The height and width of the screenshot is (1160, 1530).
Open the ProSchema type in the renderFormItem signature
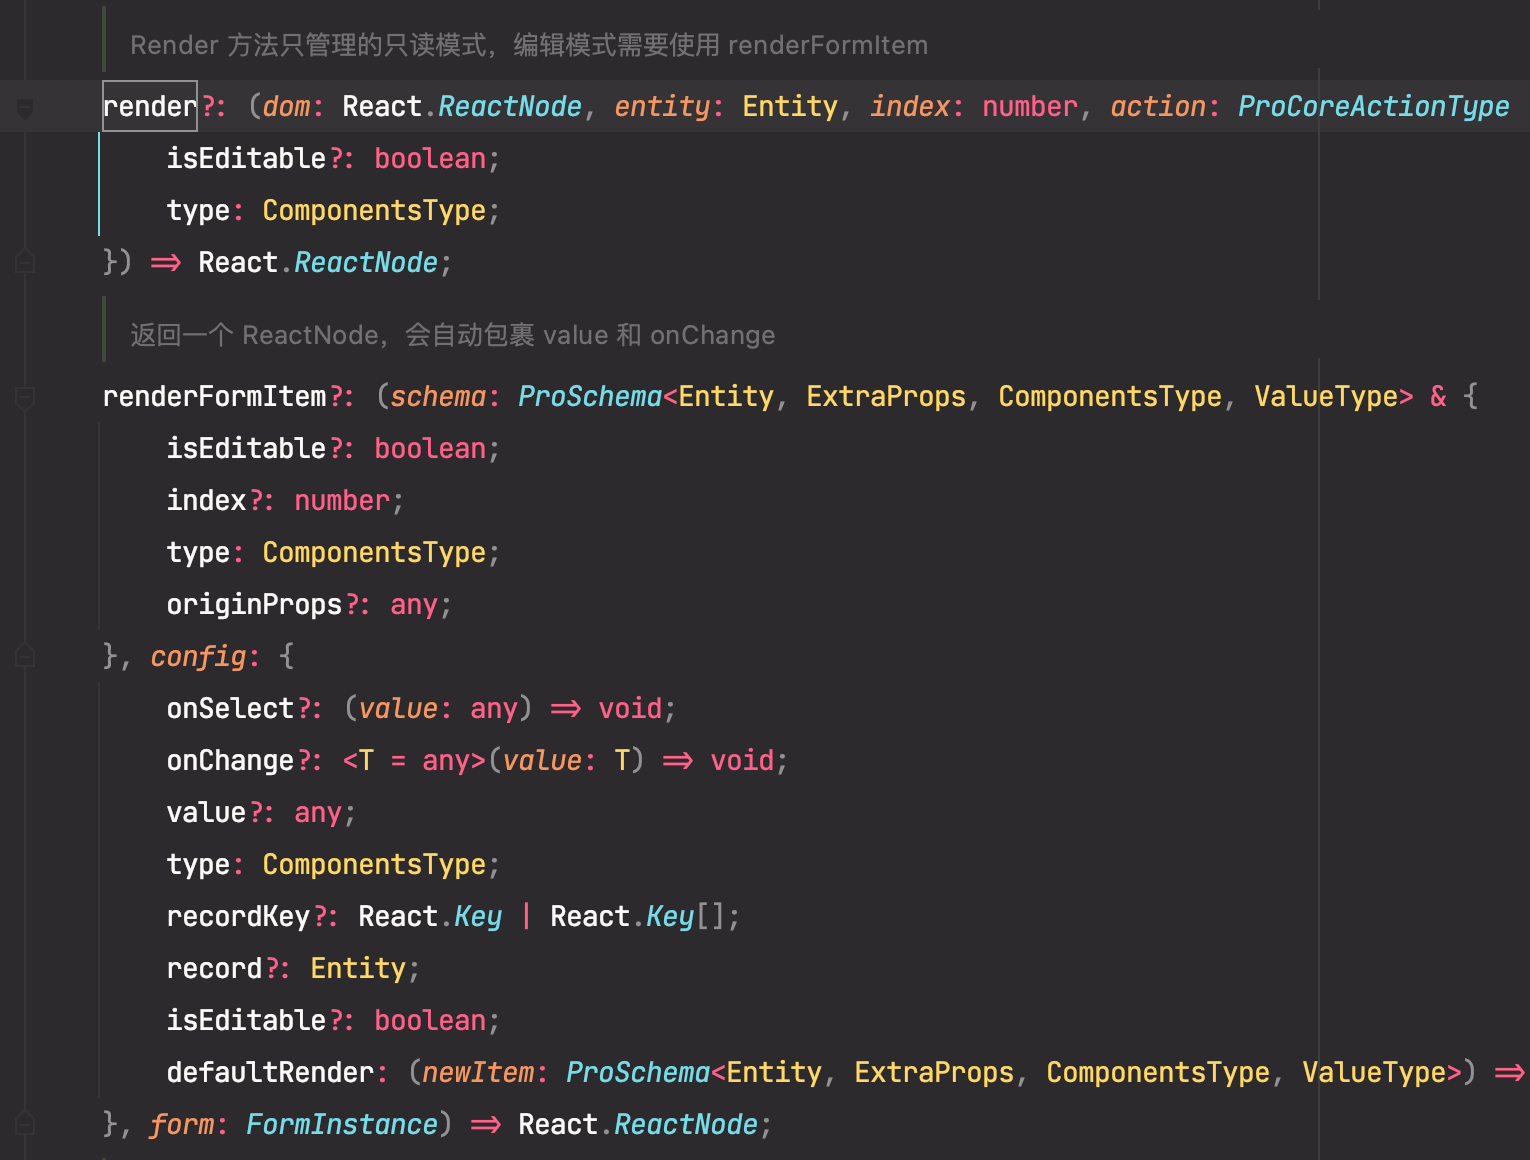(589, 396)
